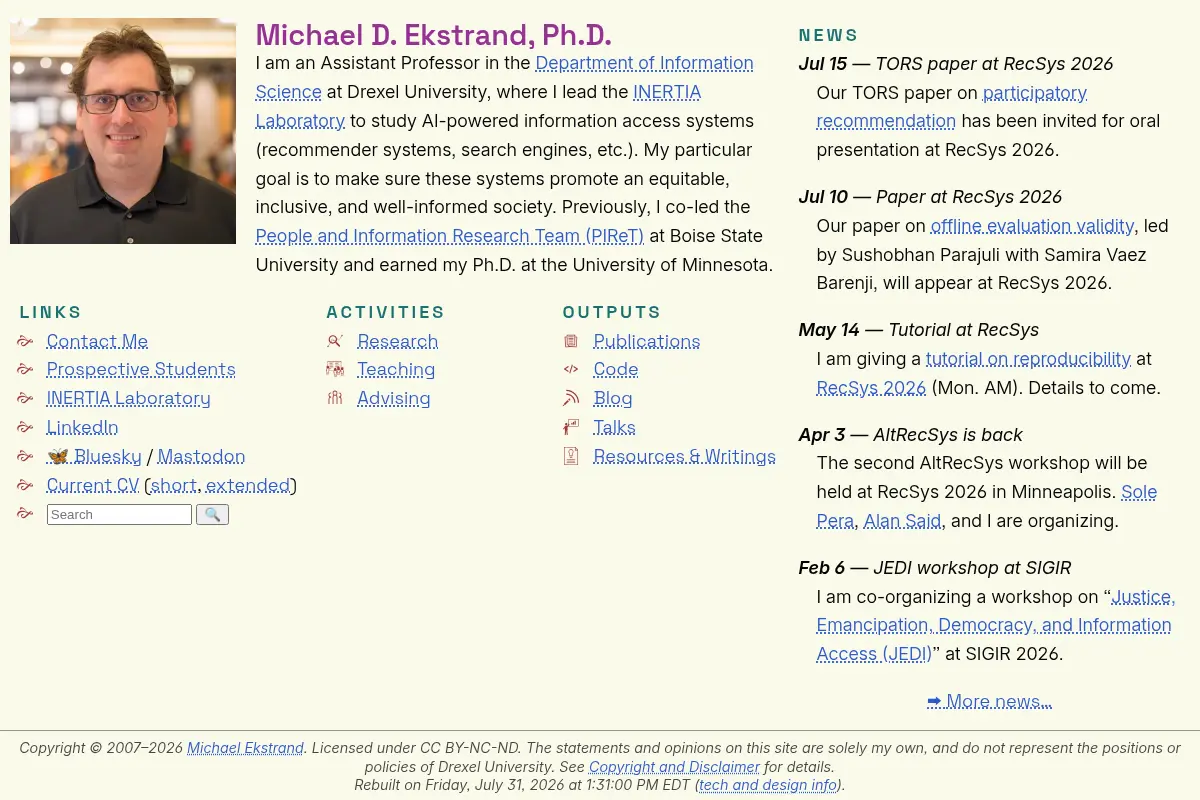The height and width of the screenshot is (800, 1200).
Task: Open the short CV version
Action: pyautogui.click(x=174, y=485)
